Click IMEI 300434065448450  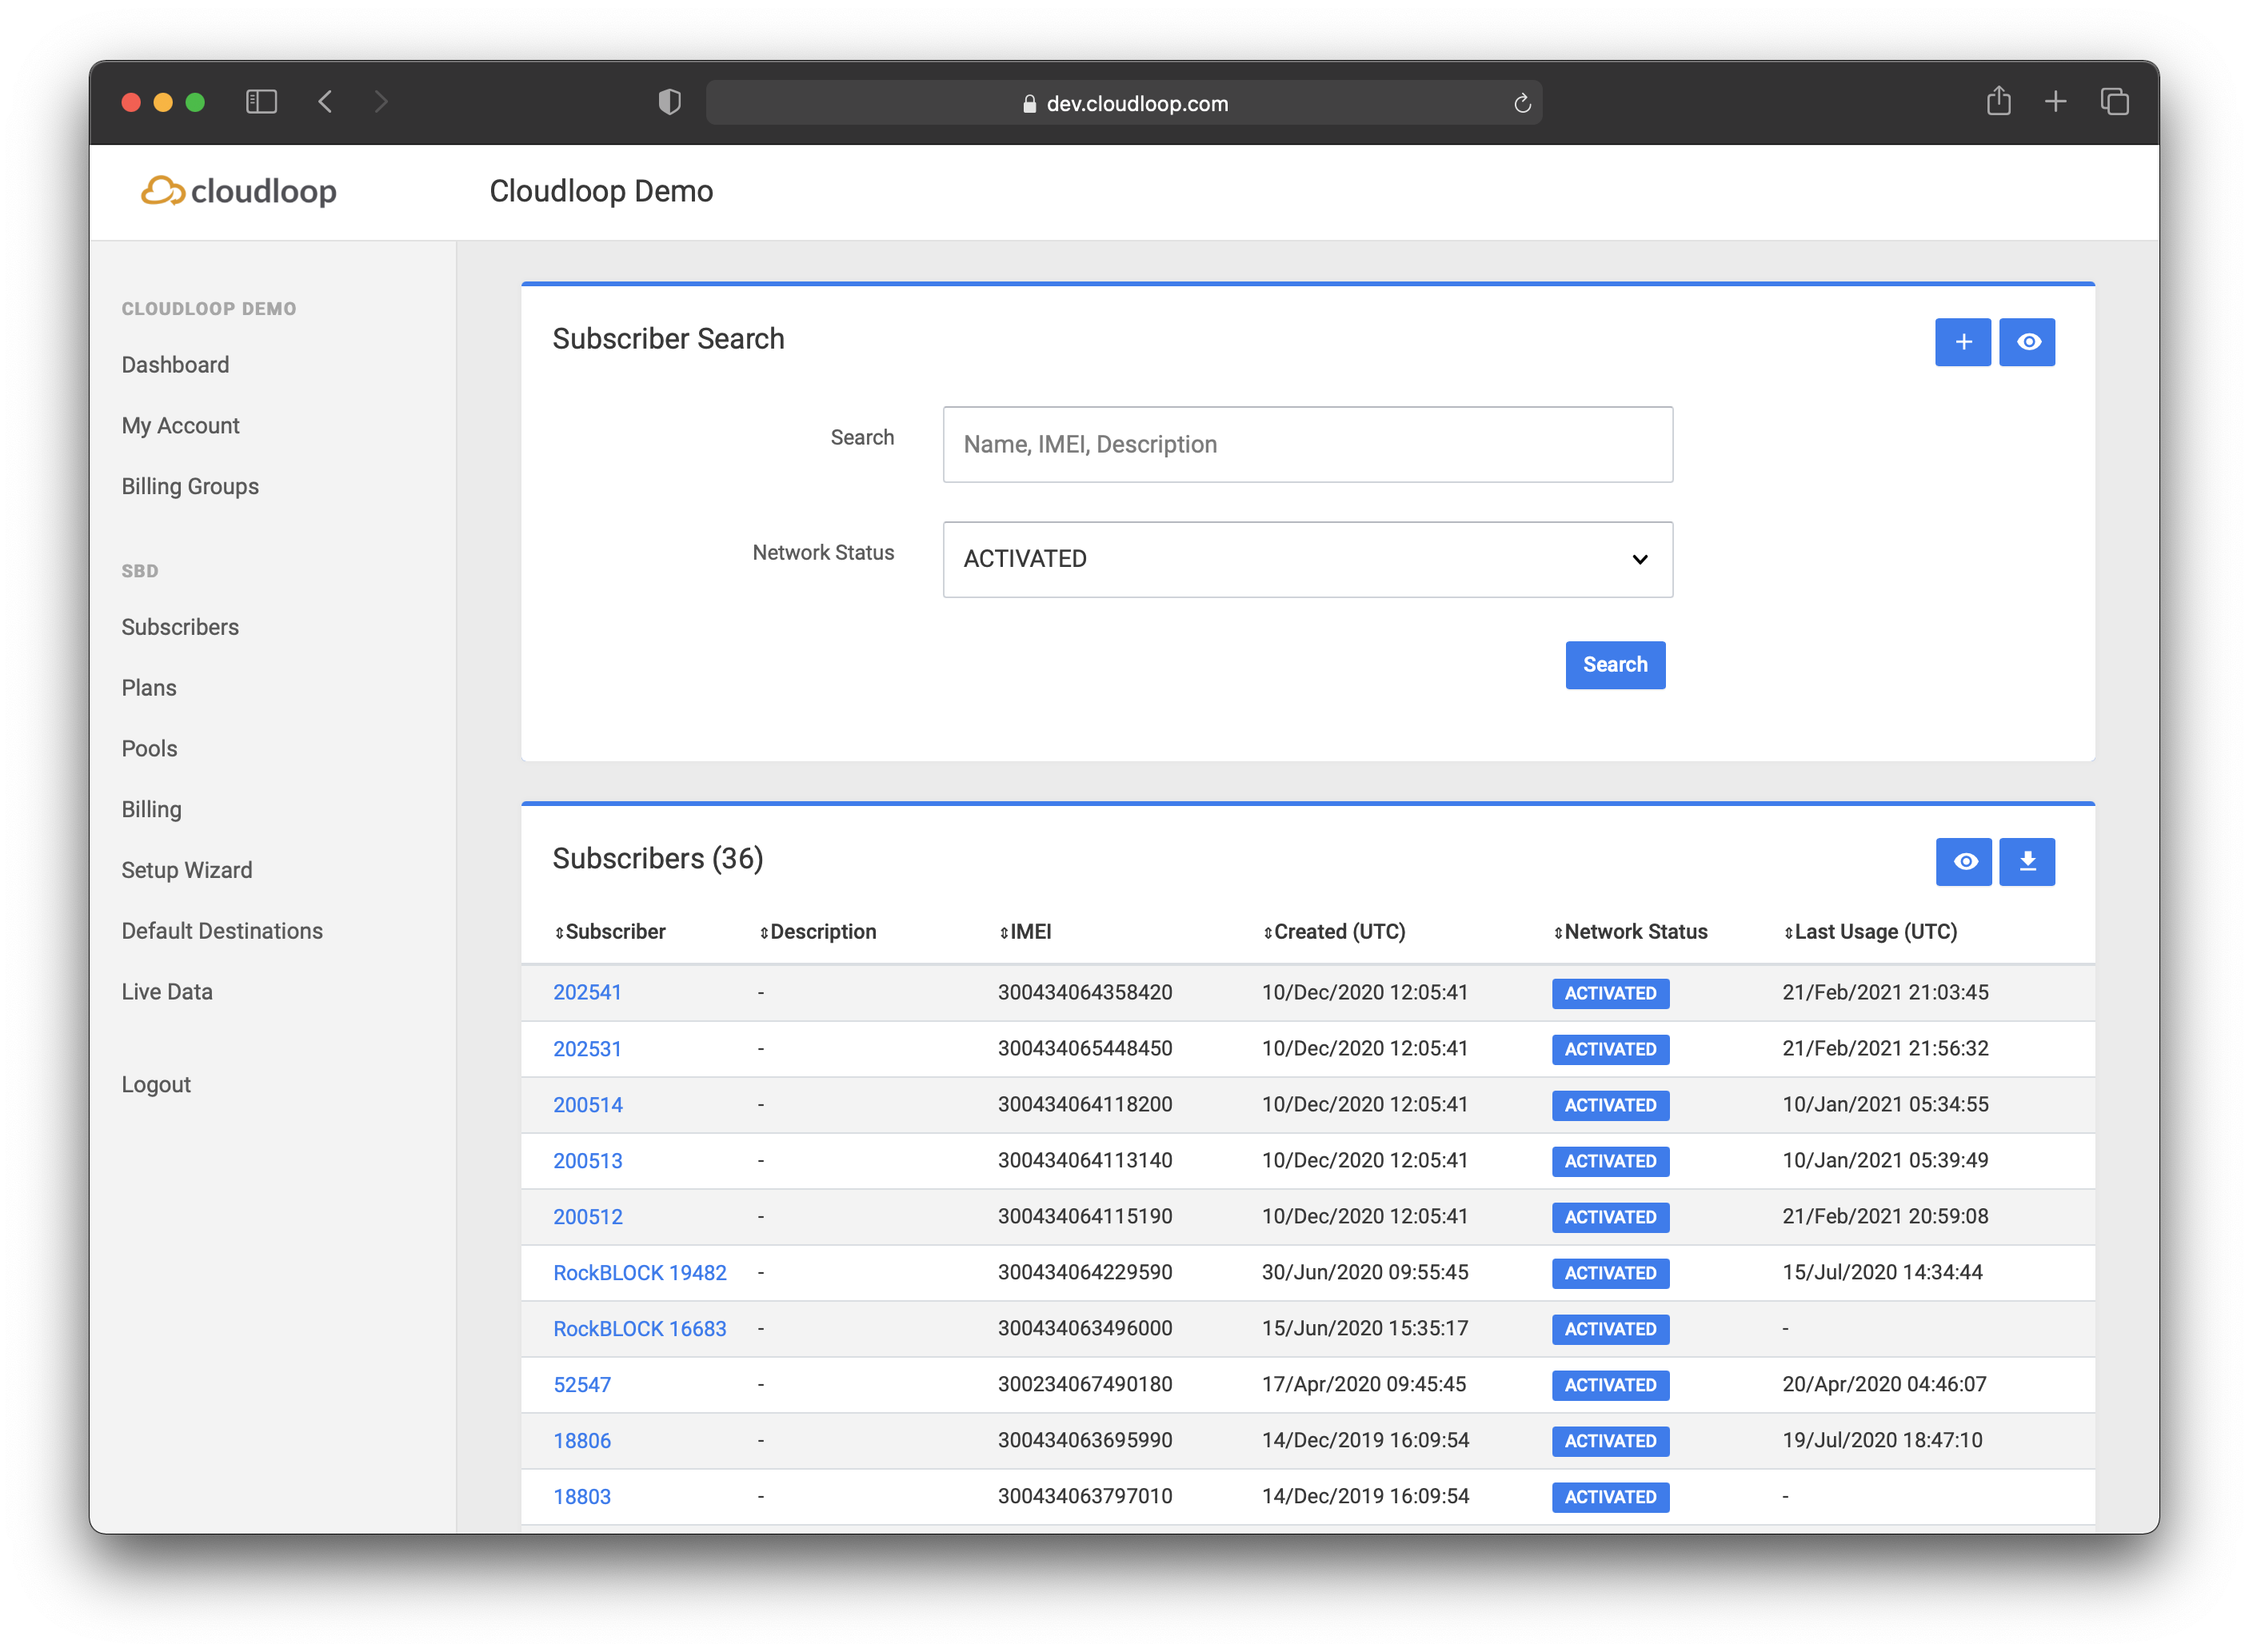1085,1048
